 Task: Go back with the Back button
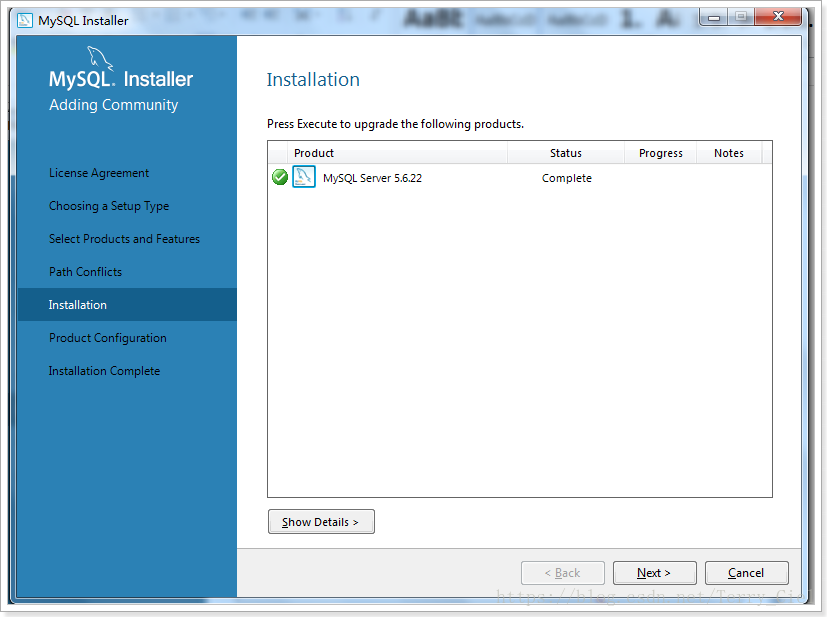point(563,573)
